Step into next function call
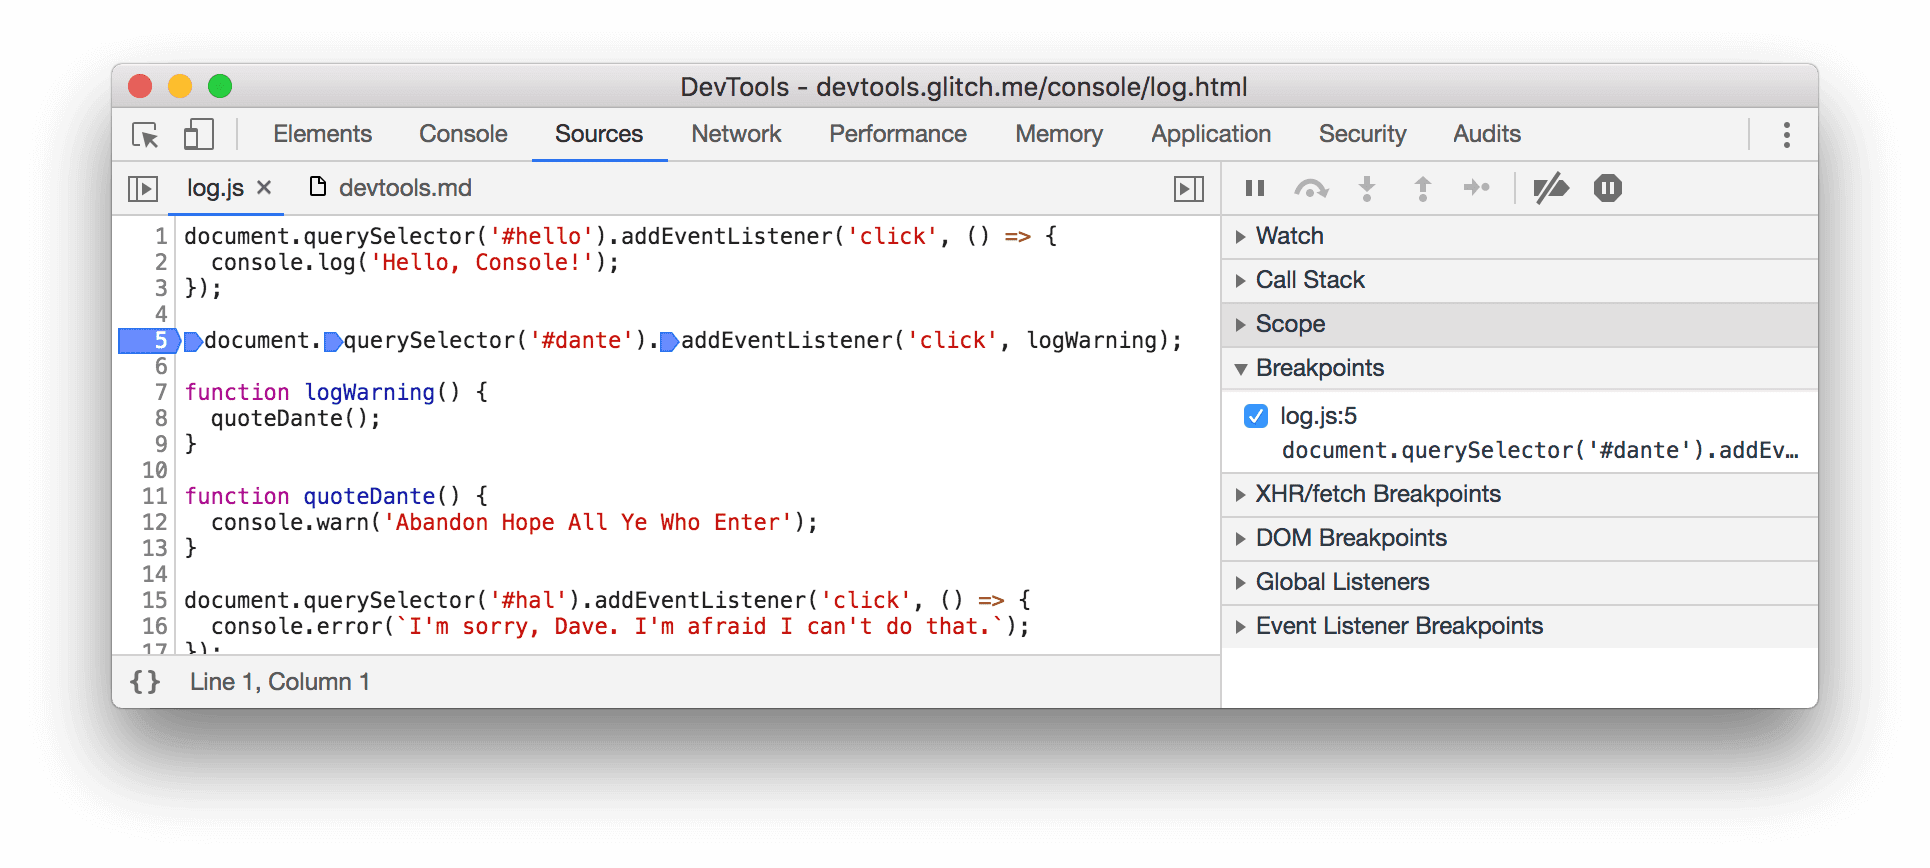This screenshot has height=868, width=1930. pyautogui.click(x=1366, y=188)
